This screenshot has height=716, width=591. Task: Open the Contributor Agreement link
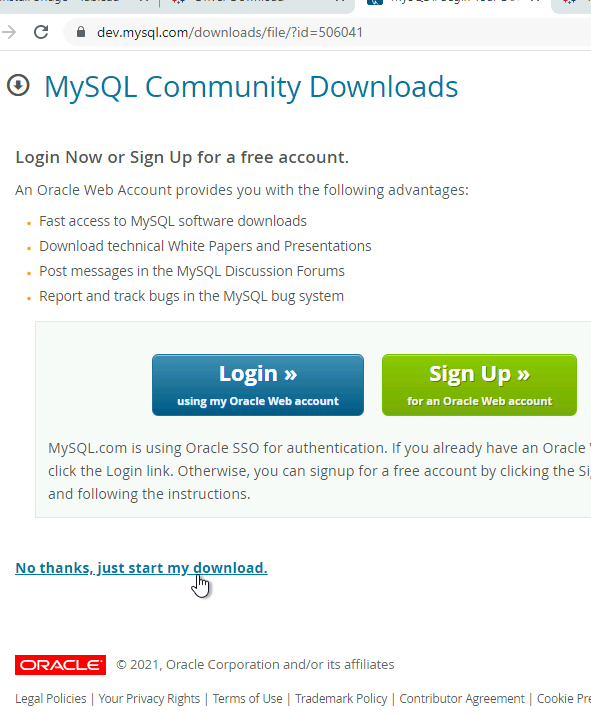[462, 699]
